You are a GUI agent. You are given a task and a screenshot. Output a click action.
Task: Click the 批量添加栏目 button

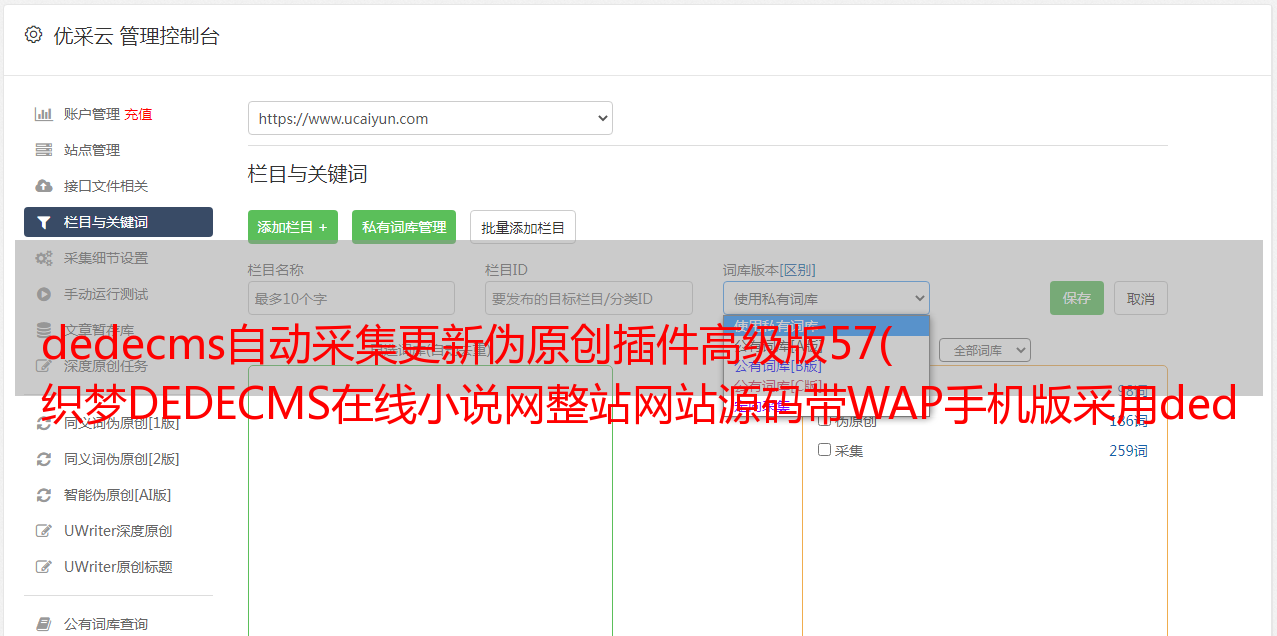[523, 227]
